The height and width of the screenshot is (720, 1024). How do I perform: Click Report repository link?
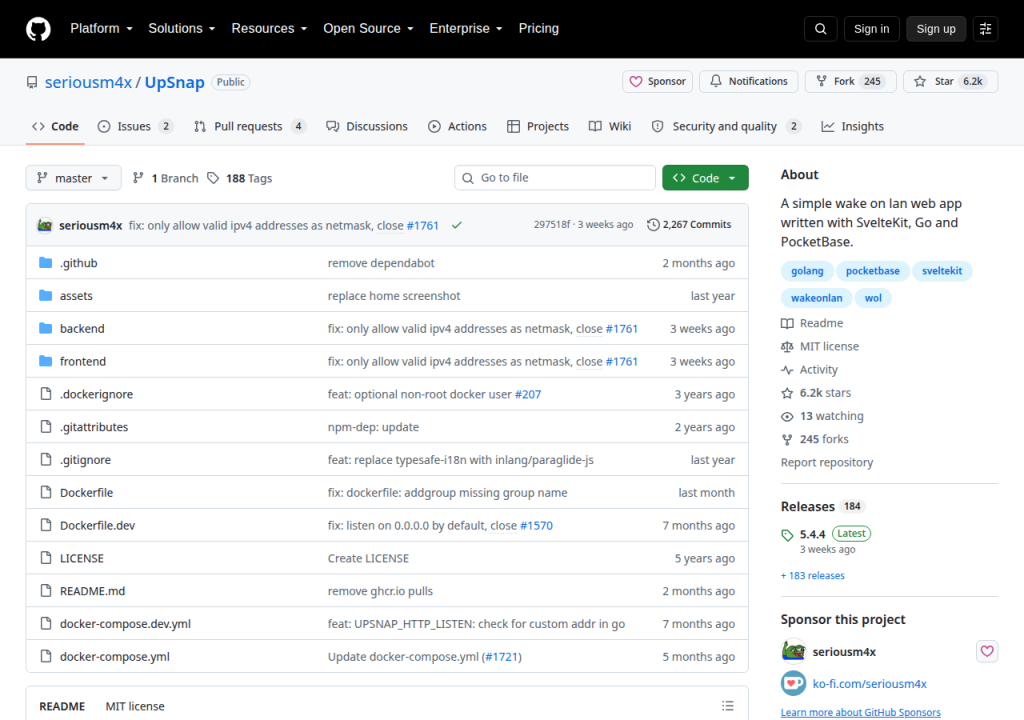[827, 462]
